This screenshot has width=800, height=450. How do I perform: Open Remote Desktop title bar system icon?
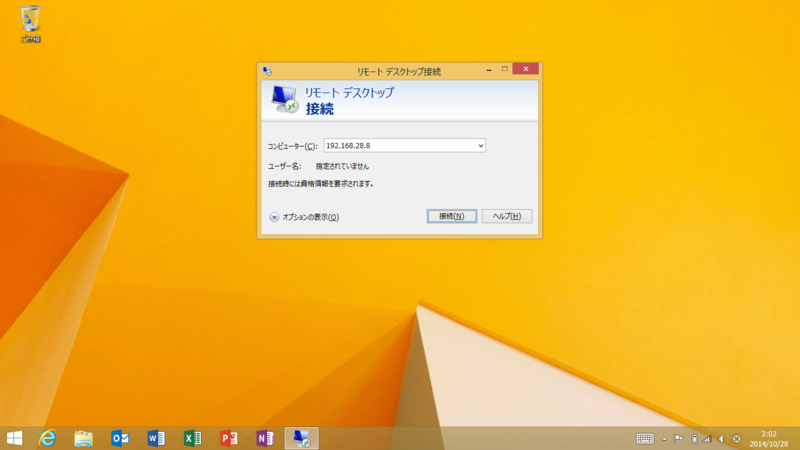[267, 71]
